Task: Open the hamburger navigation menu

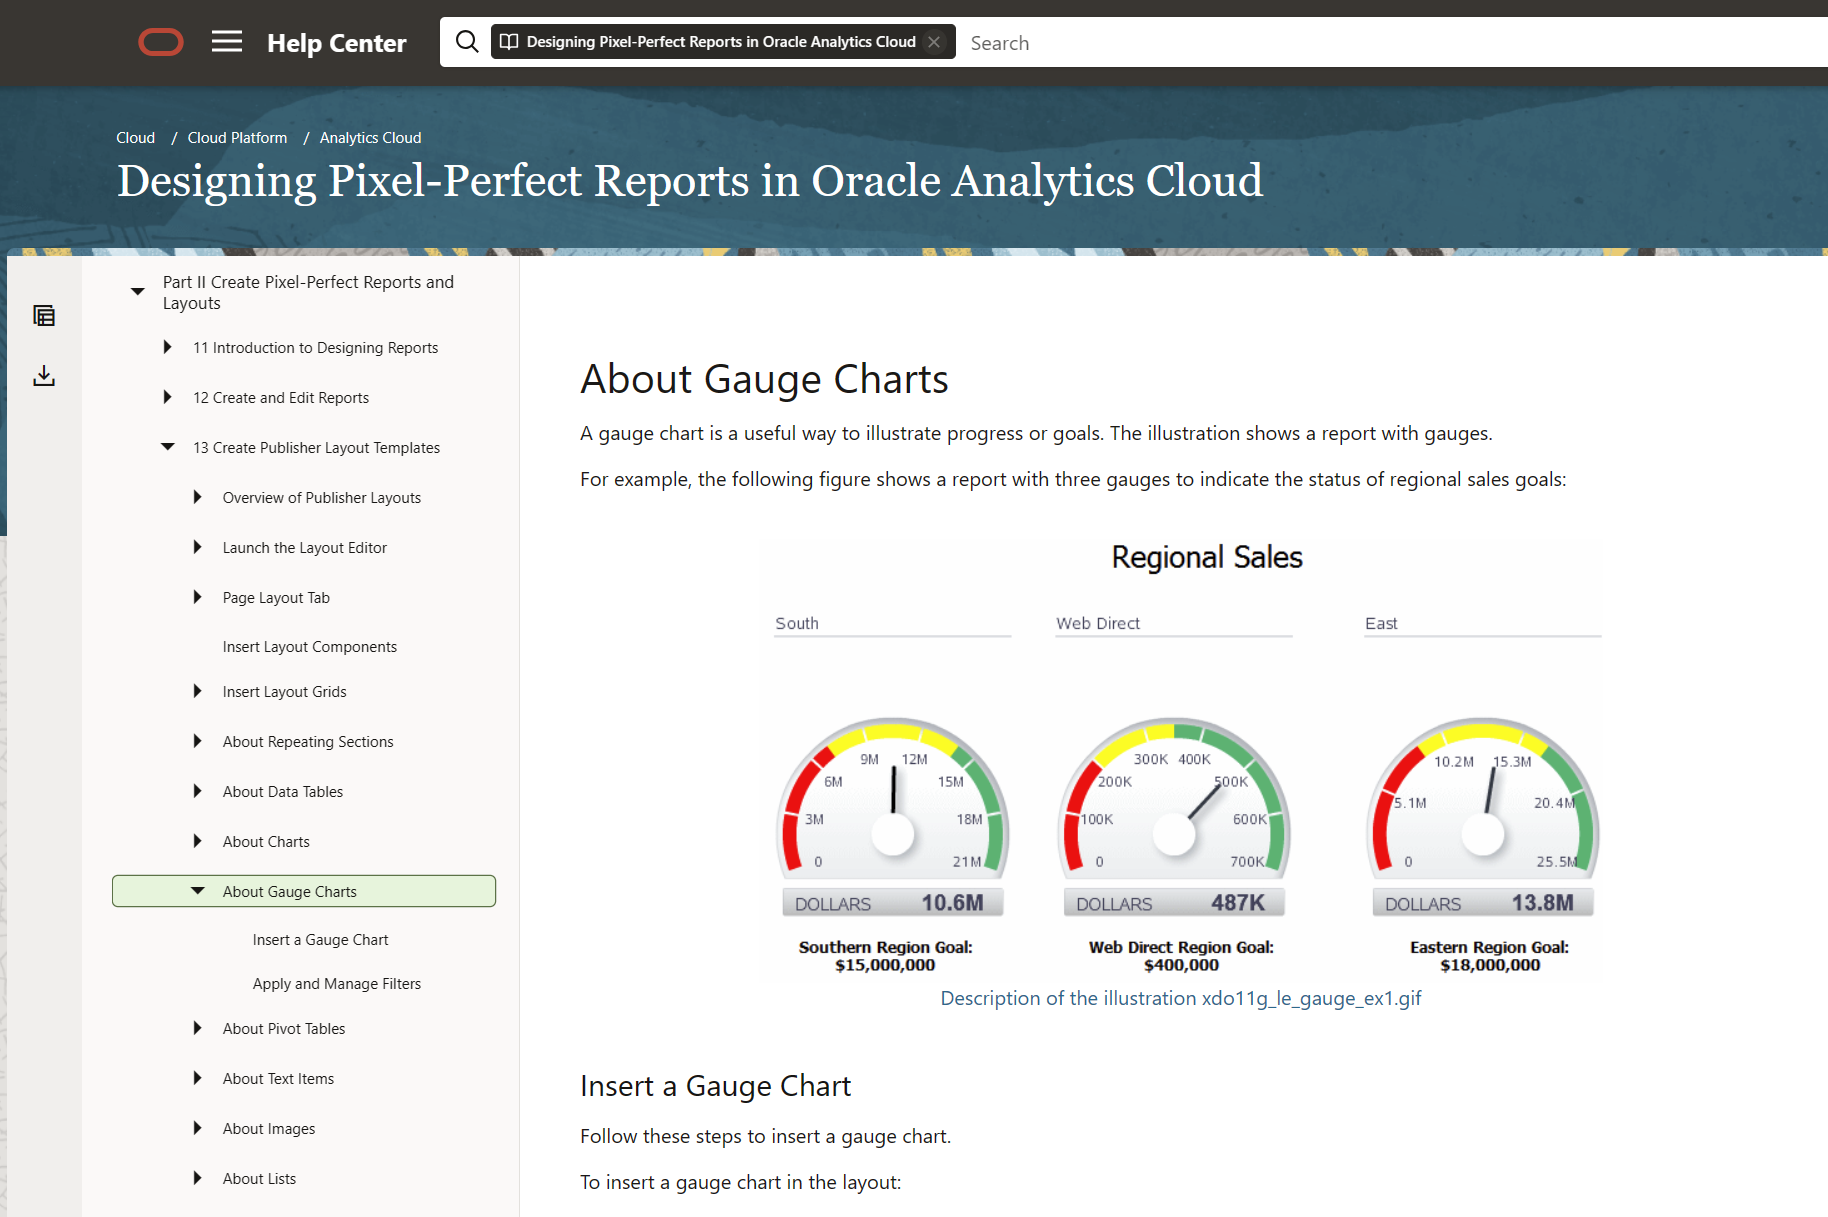Action: (227, 42)
